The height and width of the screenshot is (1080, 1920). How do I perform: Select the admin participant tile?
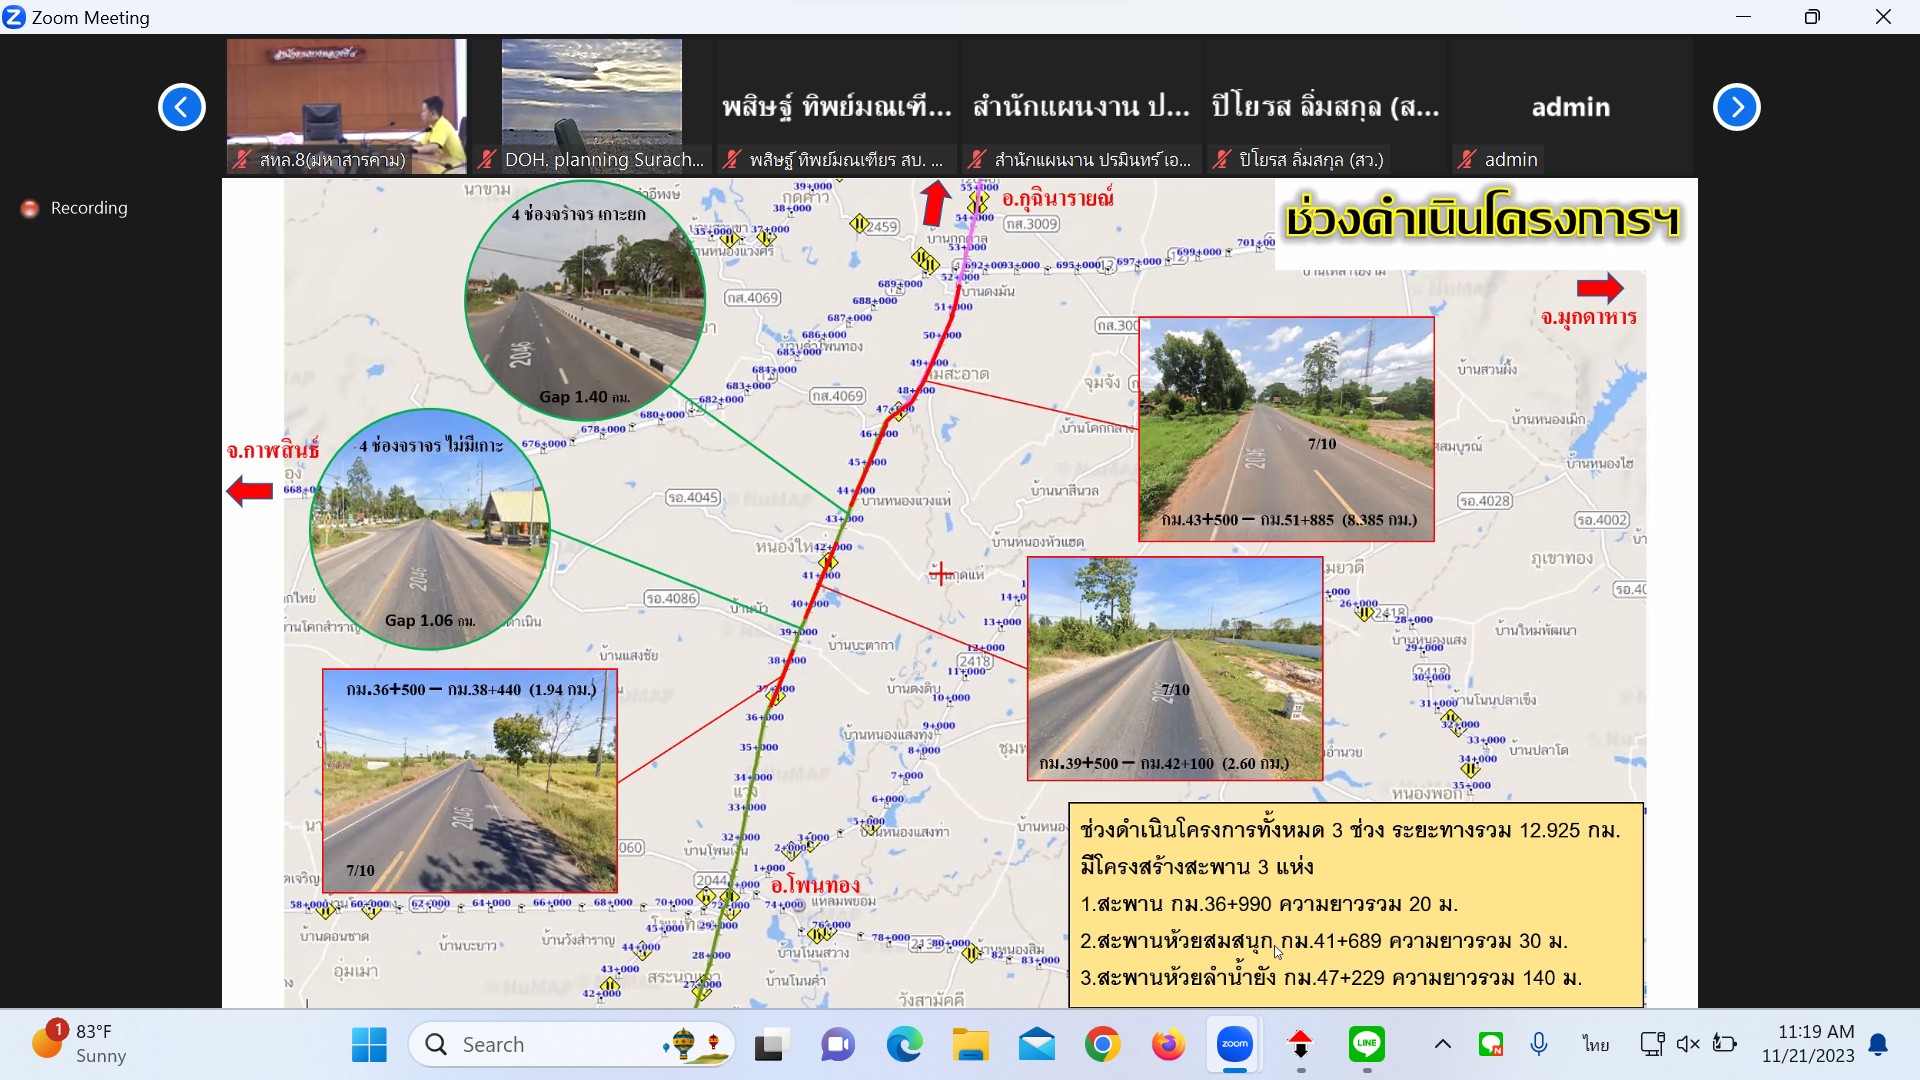(1570, 107)
